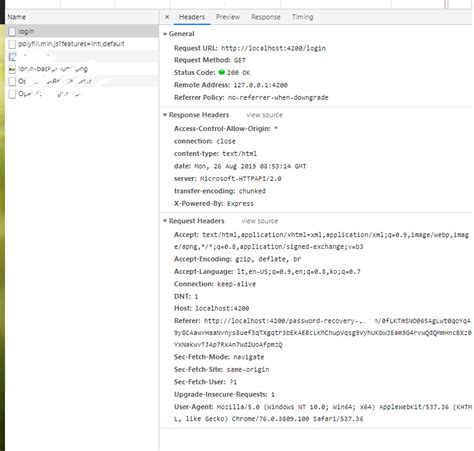
Task: Click the Accept-Language header value
Action: 299,272
